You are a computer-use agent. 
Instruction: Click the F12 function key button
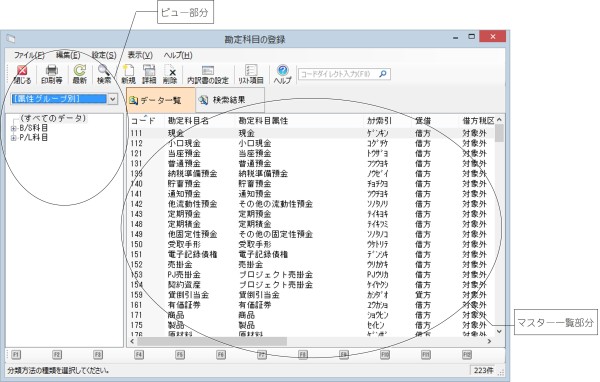point(466,354)
